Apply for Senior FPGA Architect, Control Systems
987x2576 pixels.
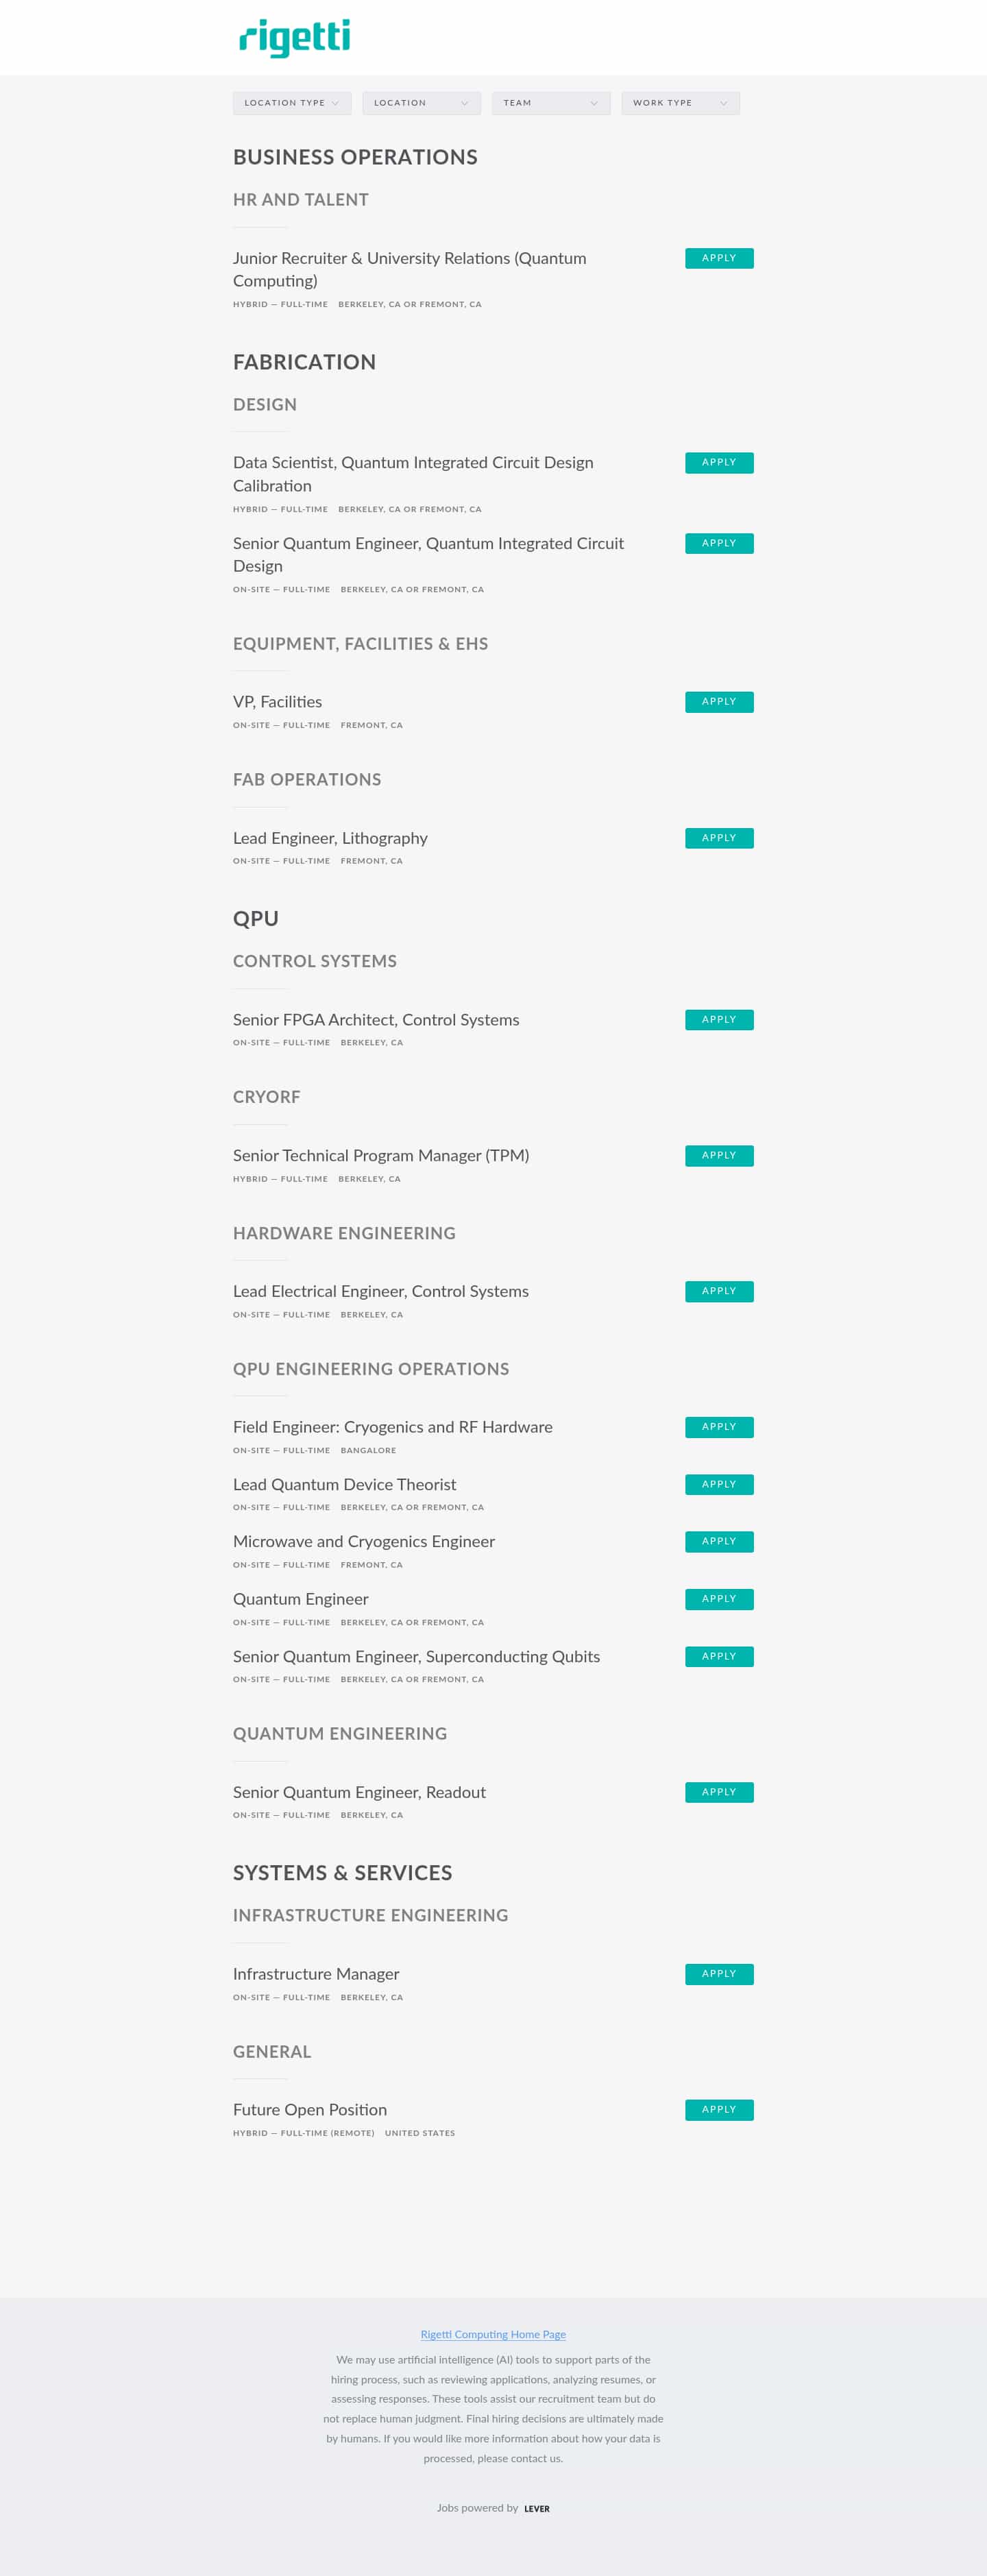tap(718, 1019)
